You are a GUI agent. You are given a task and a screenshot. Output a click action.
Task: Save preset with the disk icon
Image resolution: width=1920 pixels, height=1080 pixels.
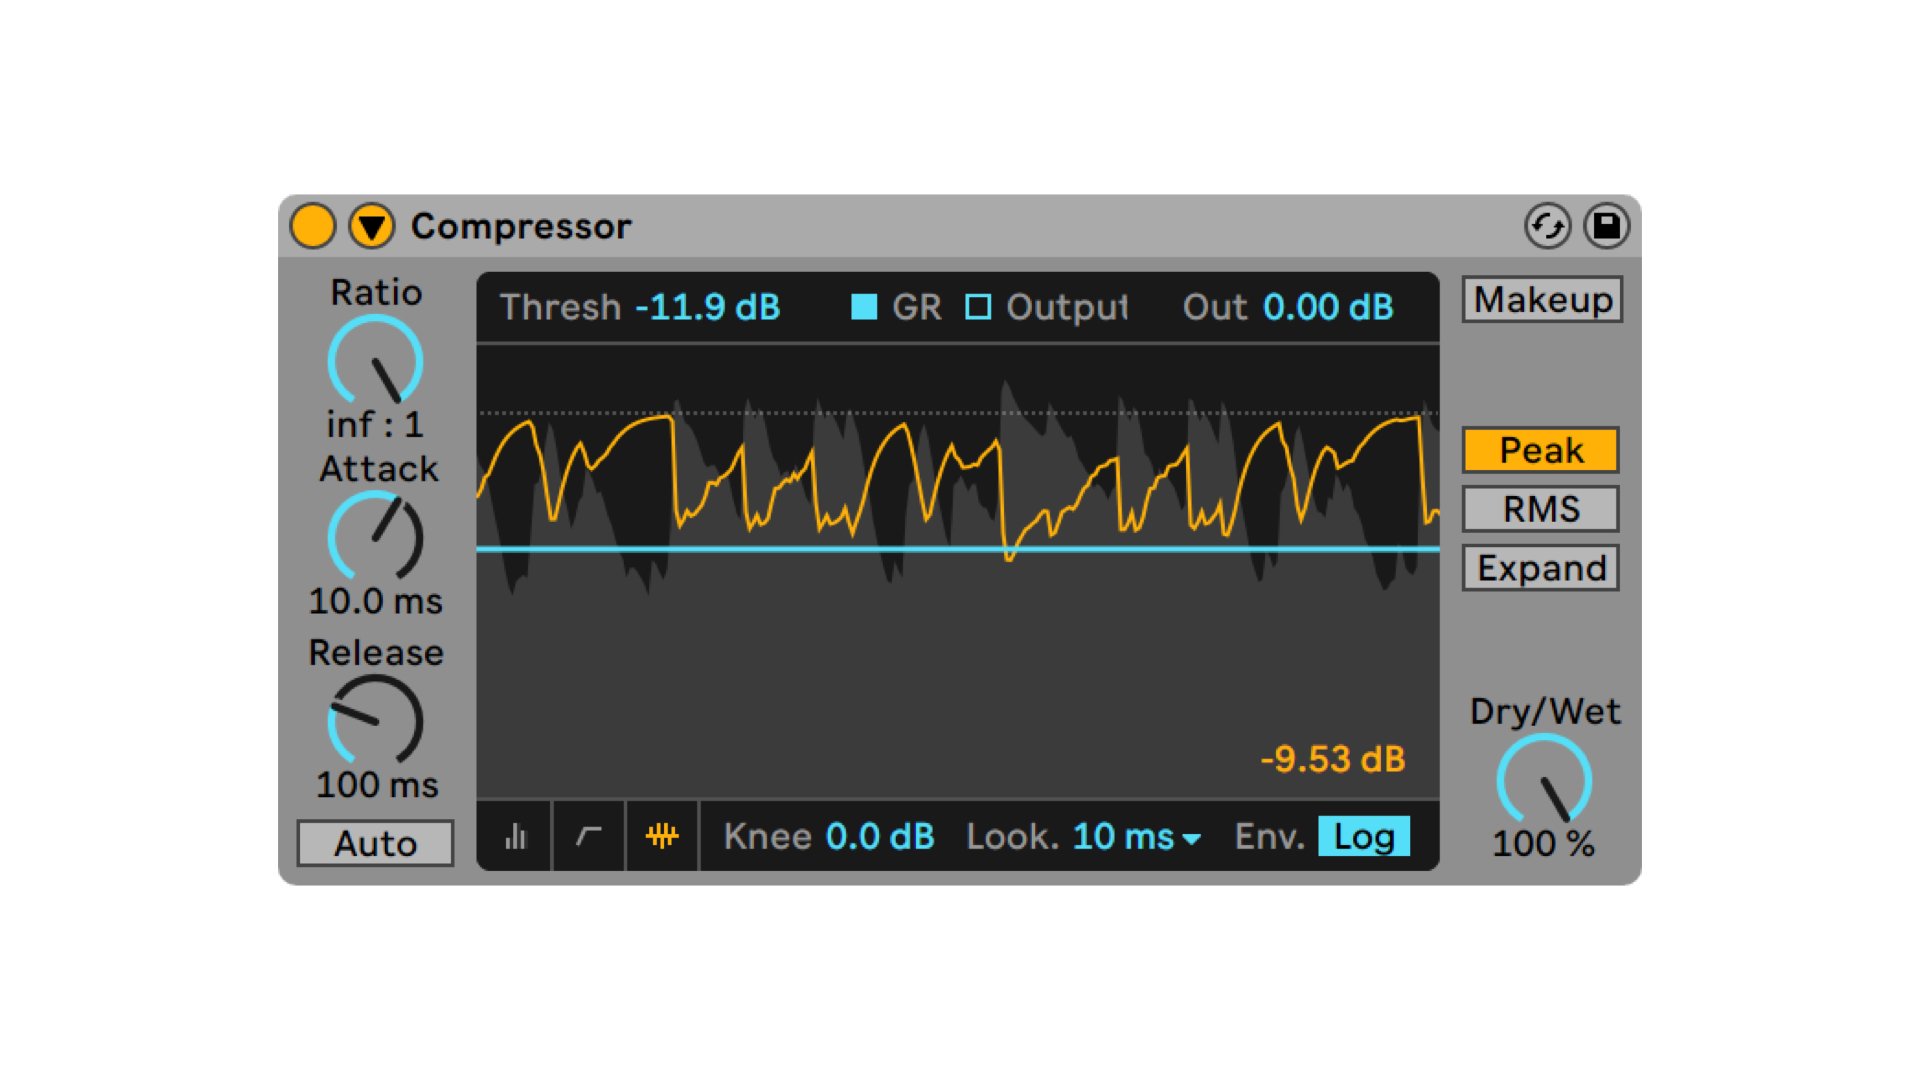click(1607, 226)
